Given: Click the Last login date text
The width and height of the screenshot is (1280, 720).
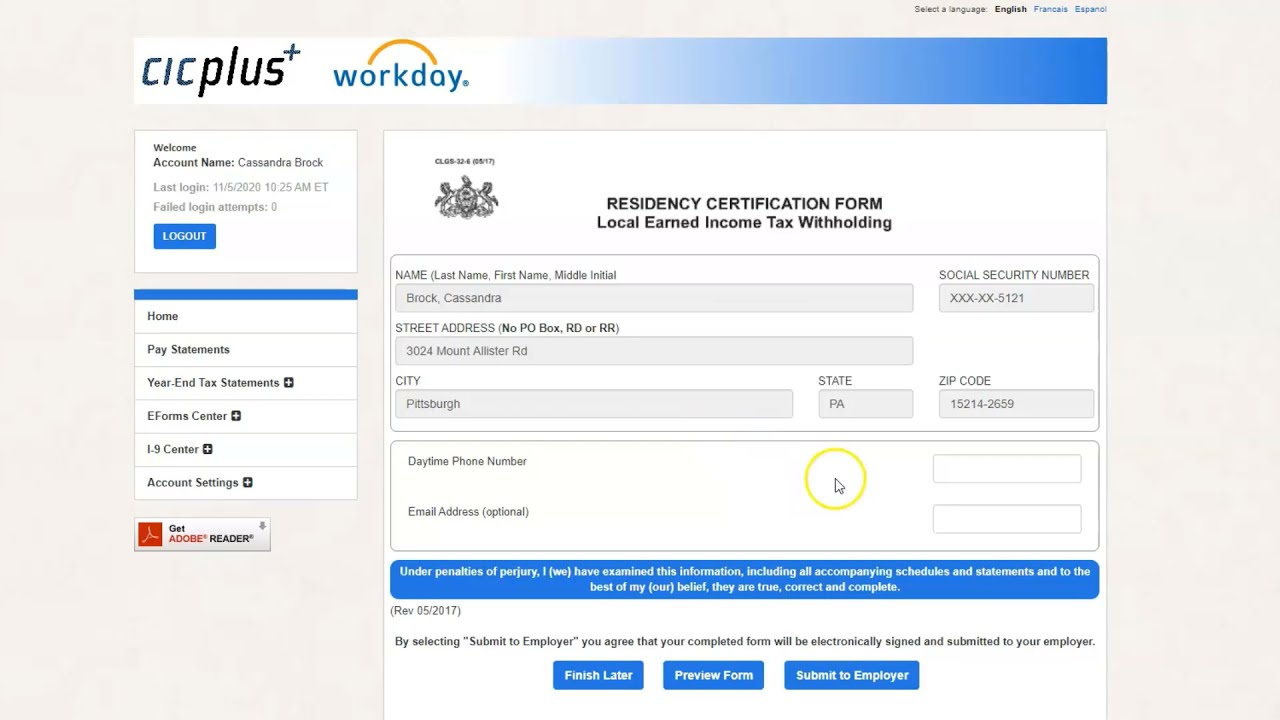Looking at the screenshot, I should 241,187.
